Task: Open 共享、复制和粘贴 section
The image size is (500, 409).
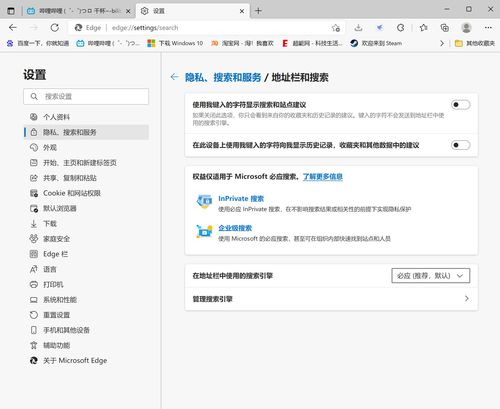Action: point(86,178)
